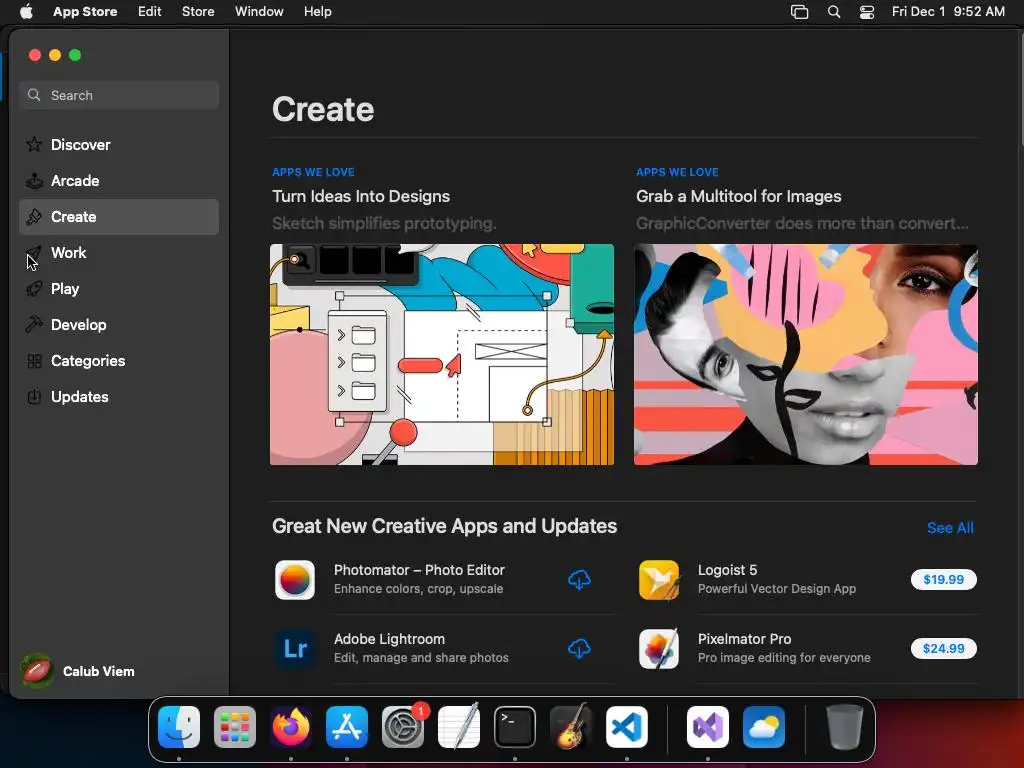Open the Pixelmator Pro app icon

pyautogui.click(x=659, y=648)
